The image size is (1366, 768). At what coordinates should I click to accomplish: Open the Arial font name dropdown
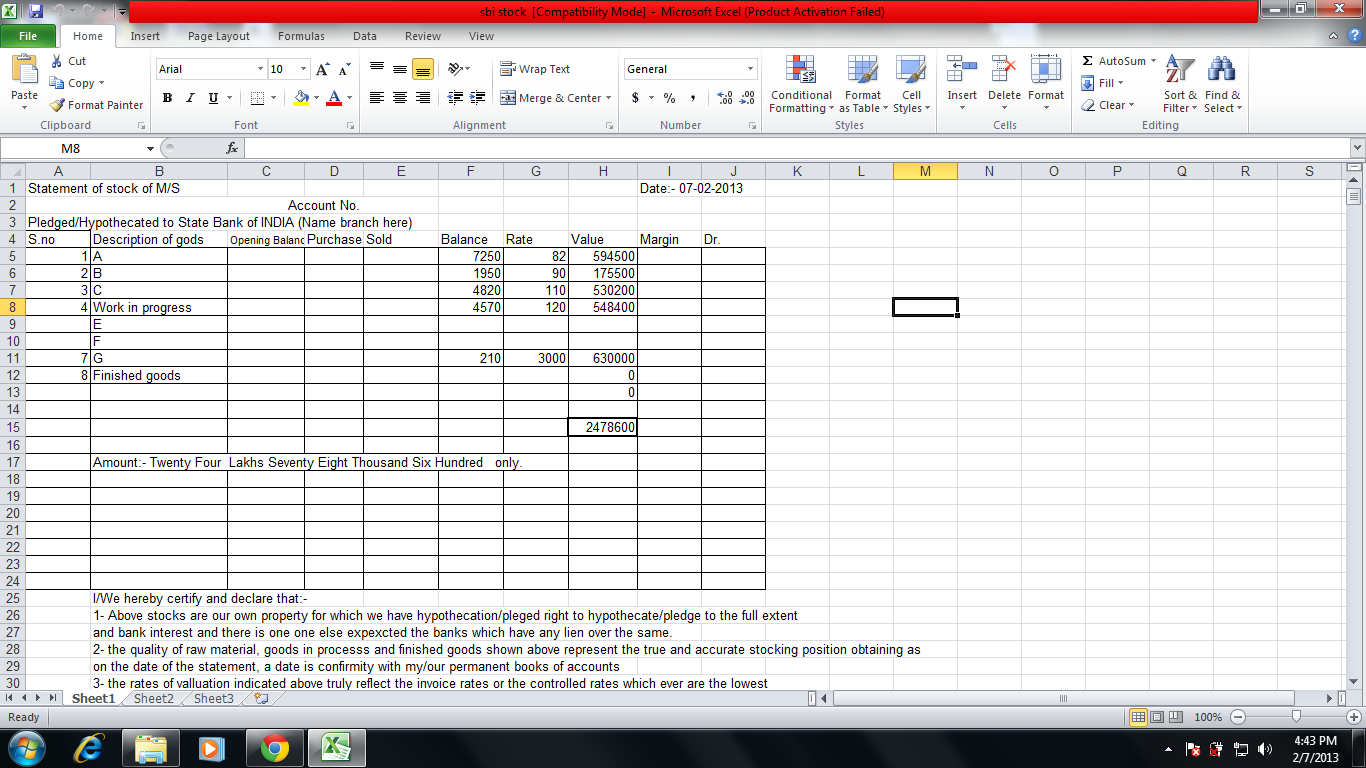click(260, 69)
